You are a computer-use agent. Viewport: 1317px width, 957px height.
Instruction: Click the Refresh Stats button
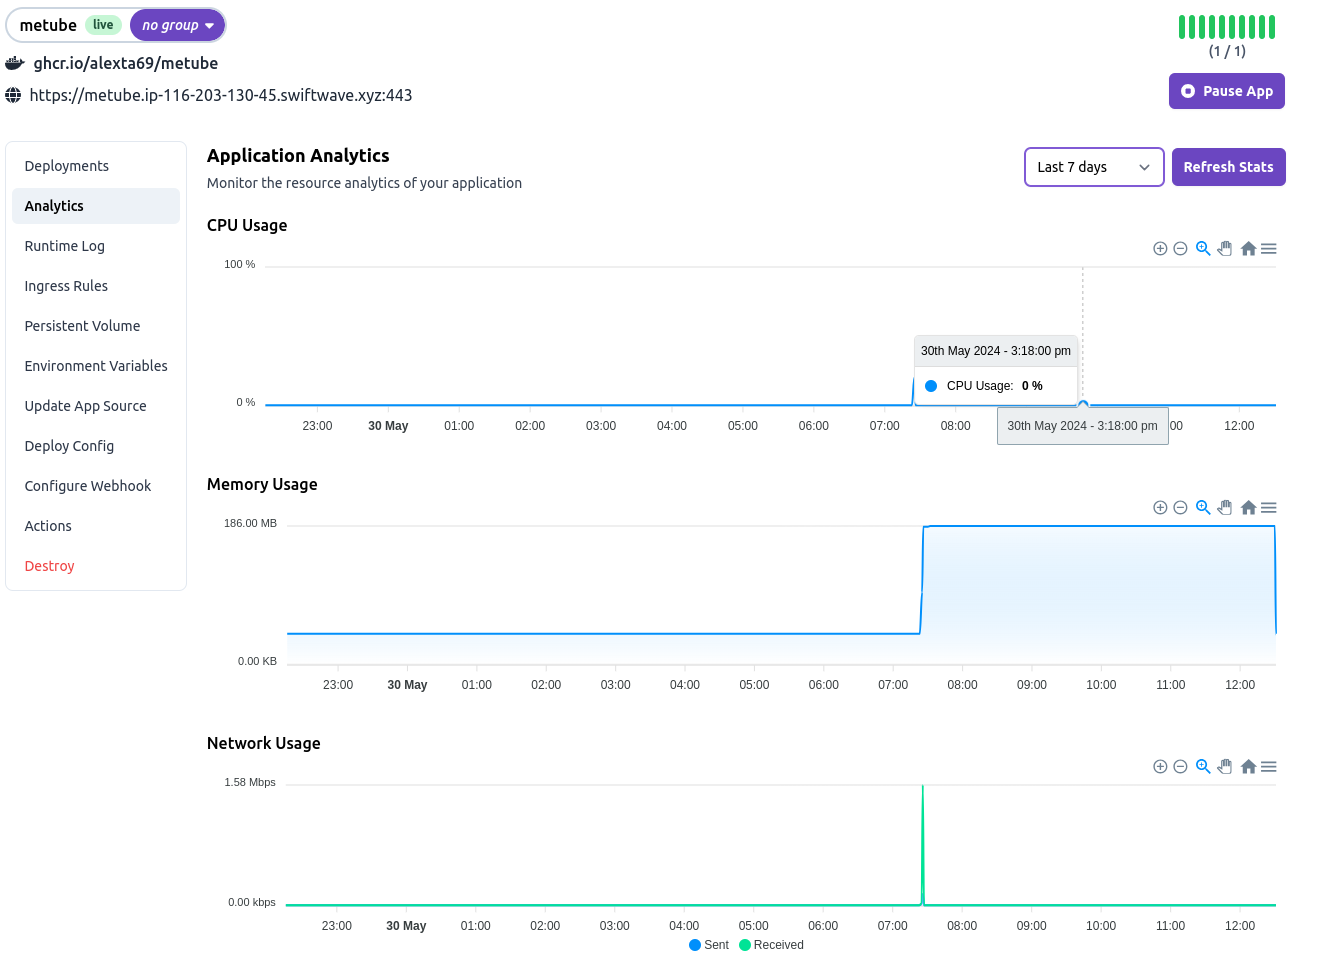pyautogui.click(x=1229, y=167)
